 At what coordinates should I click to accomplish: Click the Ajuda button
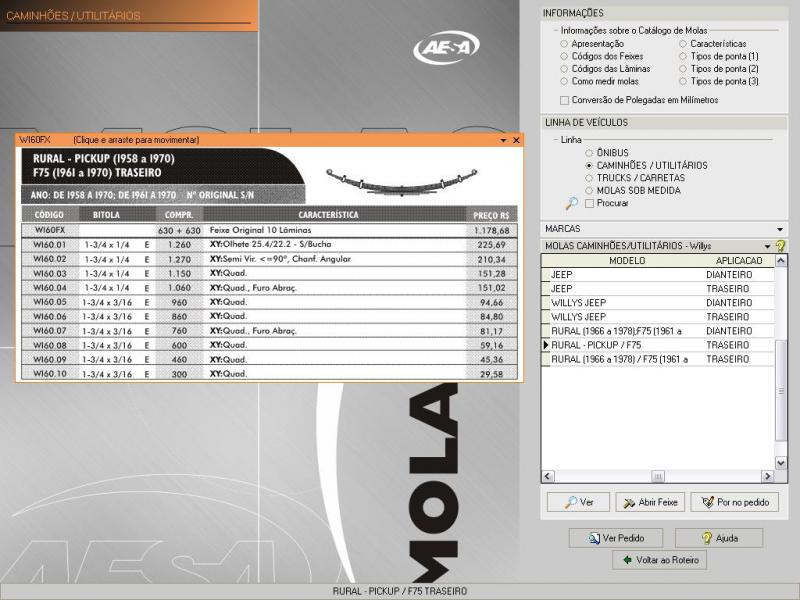click(x=719, y=538)
